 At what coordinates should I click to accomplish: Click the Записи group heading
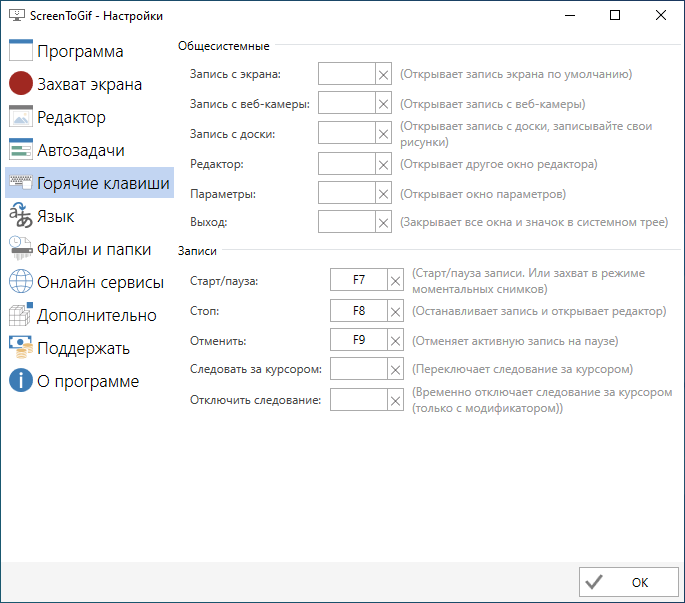[197, 251]
